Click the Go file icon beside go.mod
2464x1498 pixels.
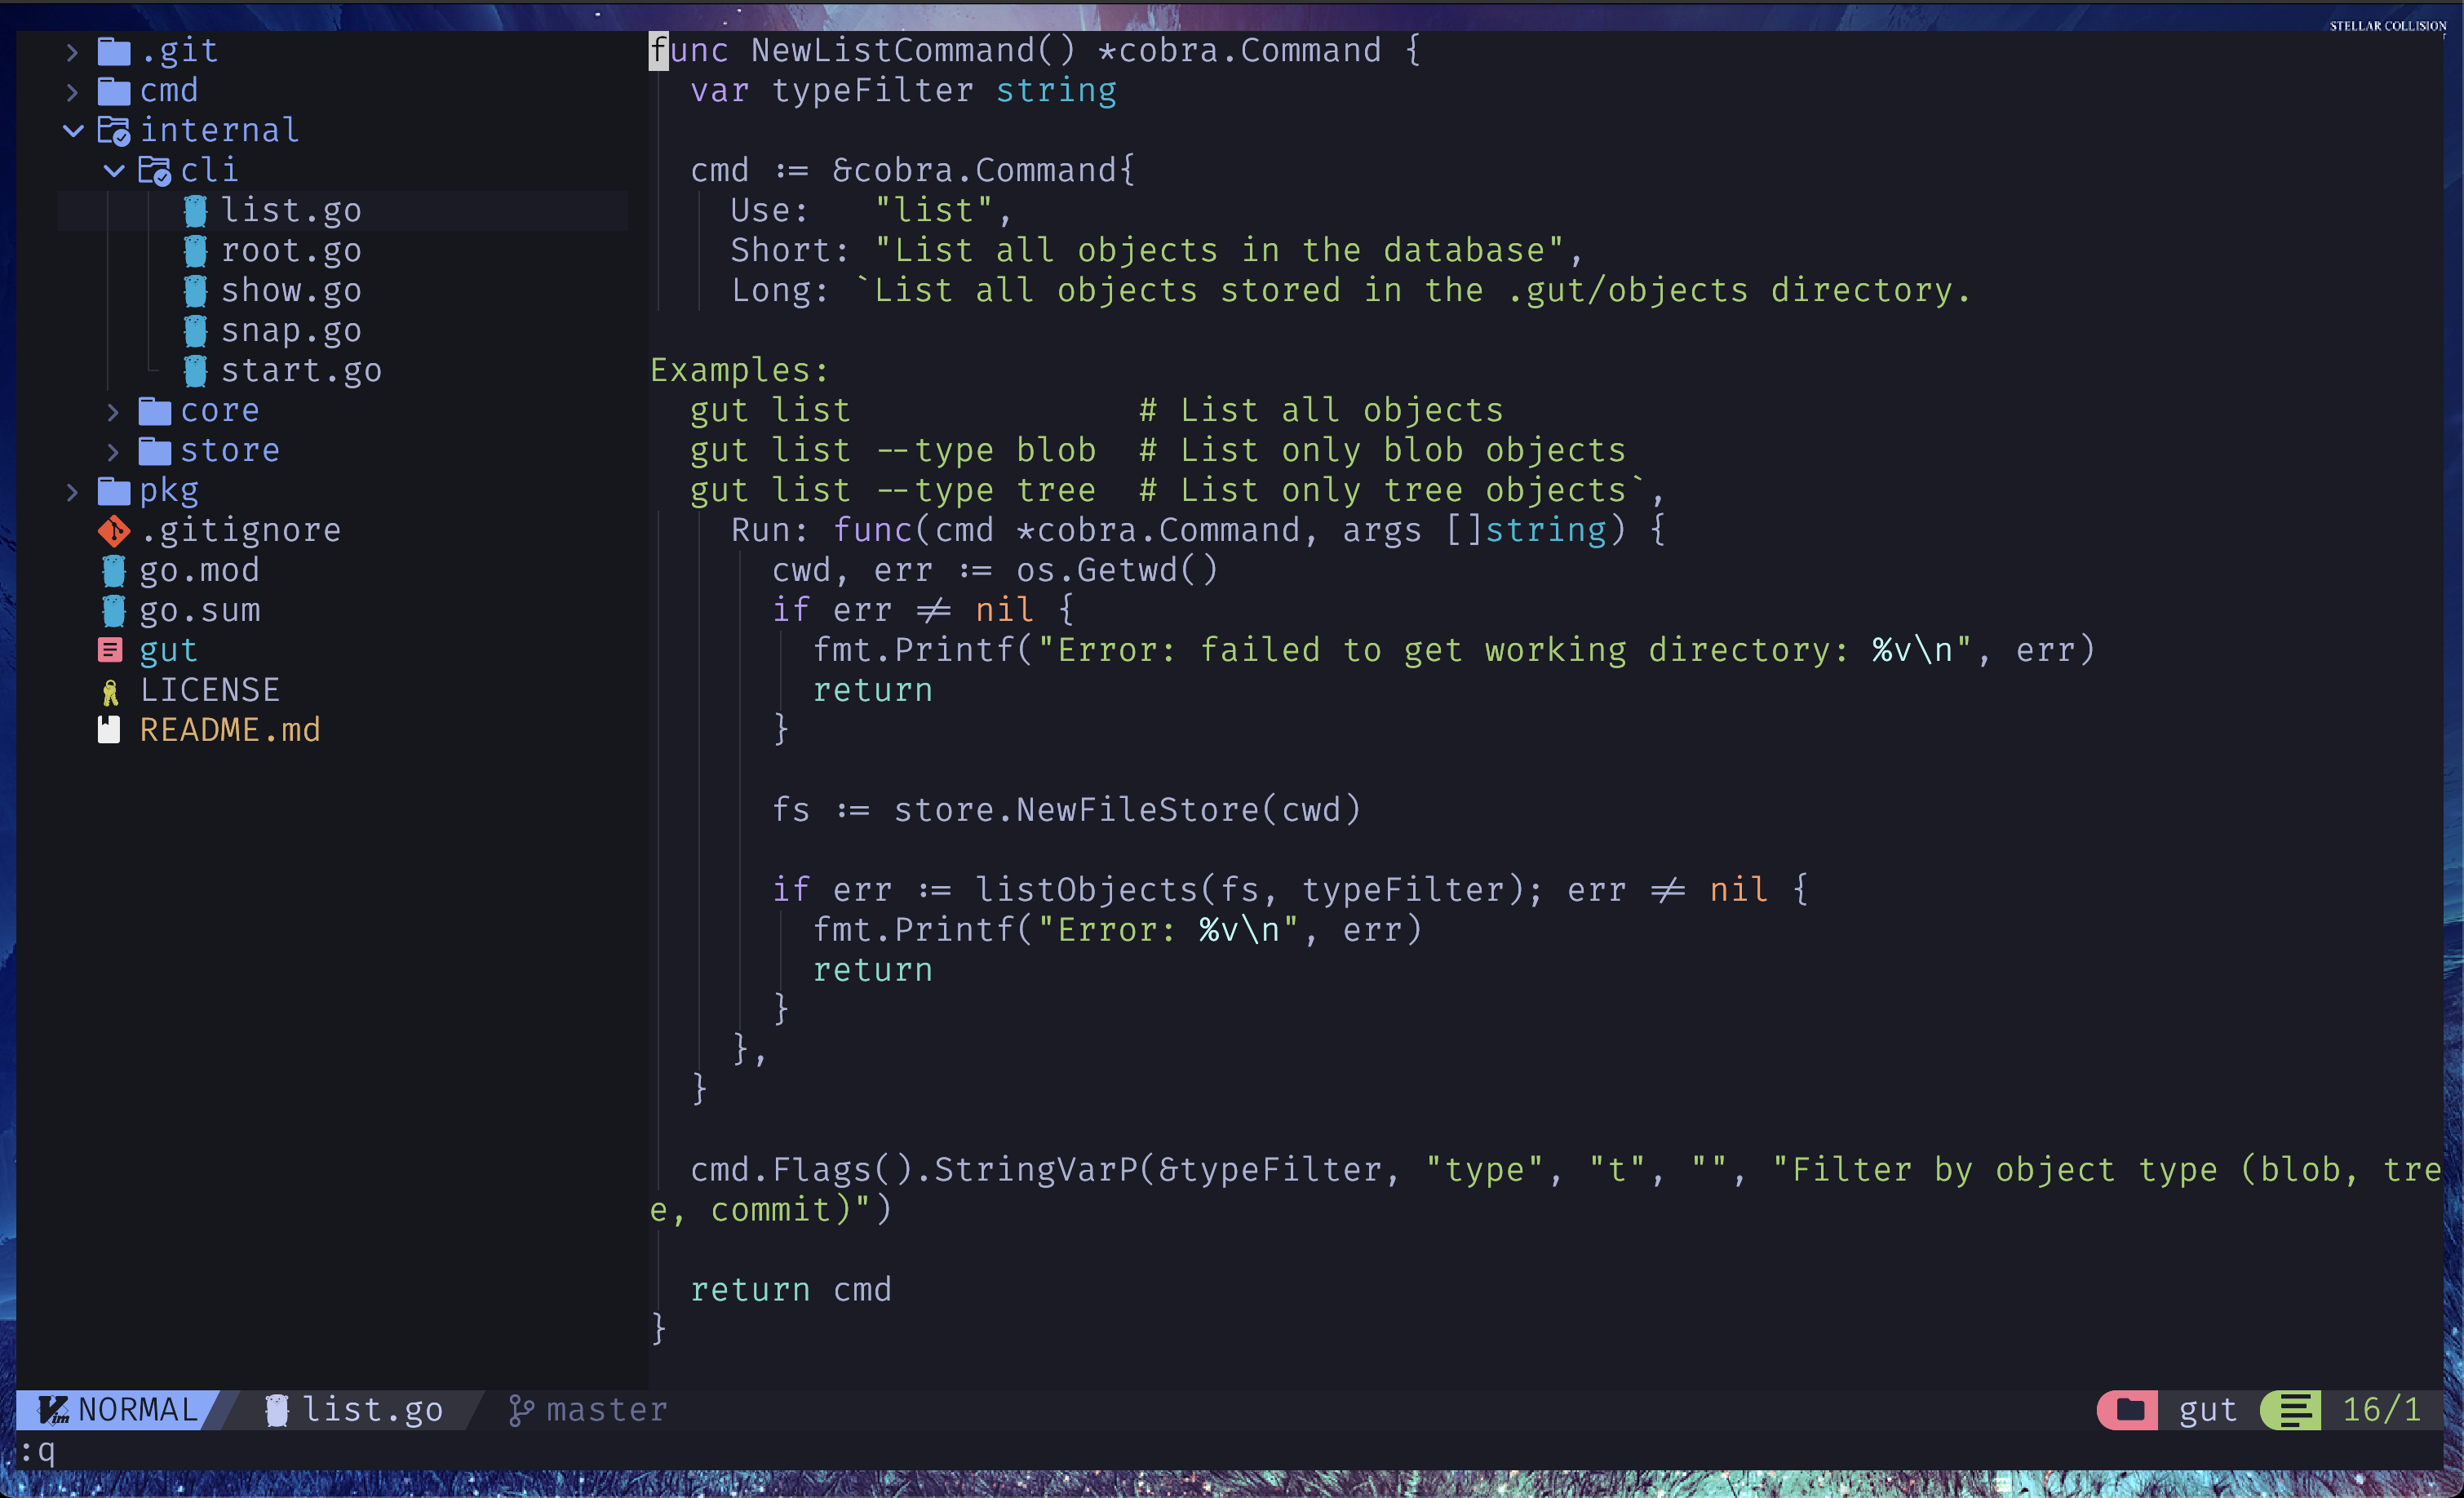(113, 571)
